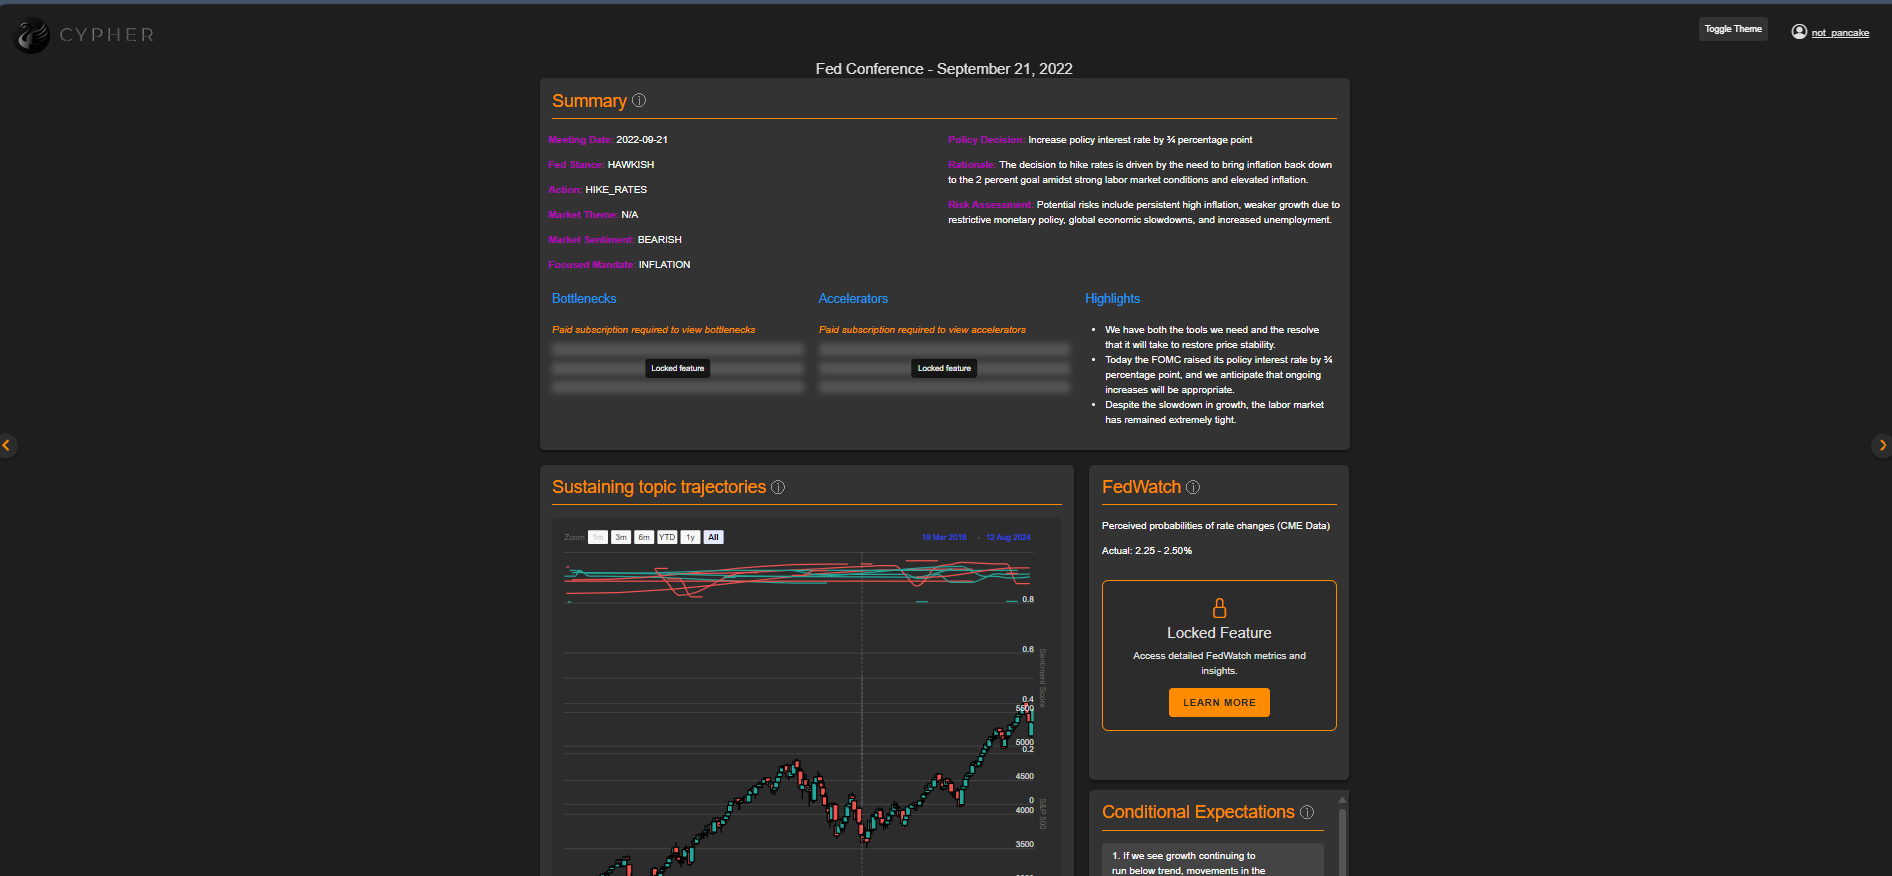Viewport: 1892px width, 876px height.
Task: Show info tooltip next to Summary heading
Action: (x=639, y=100)
